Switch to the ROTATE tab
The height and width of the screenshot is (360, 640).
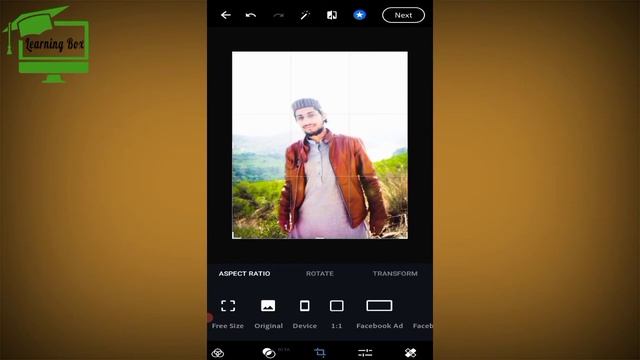coord(320,273)
